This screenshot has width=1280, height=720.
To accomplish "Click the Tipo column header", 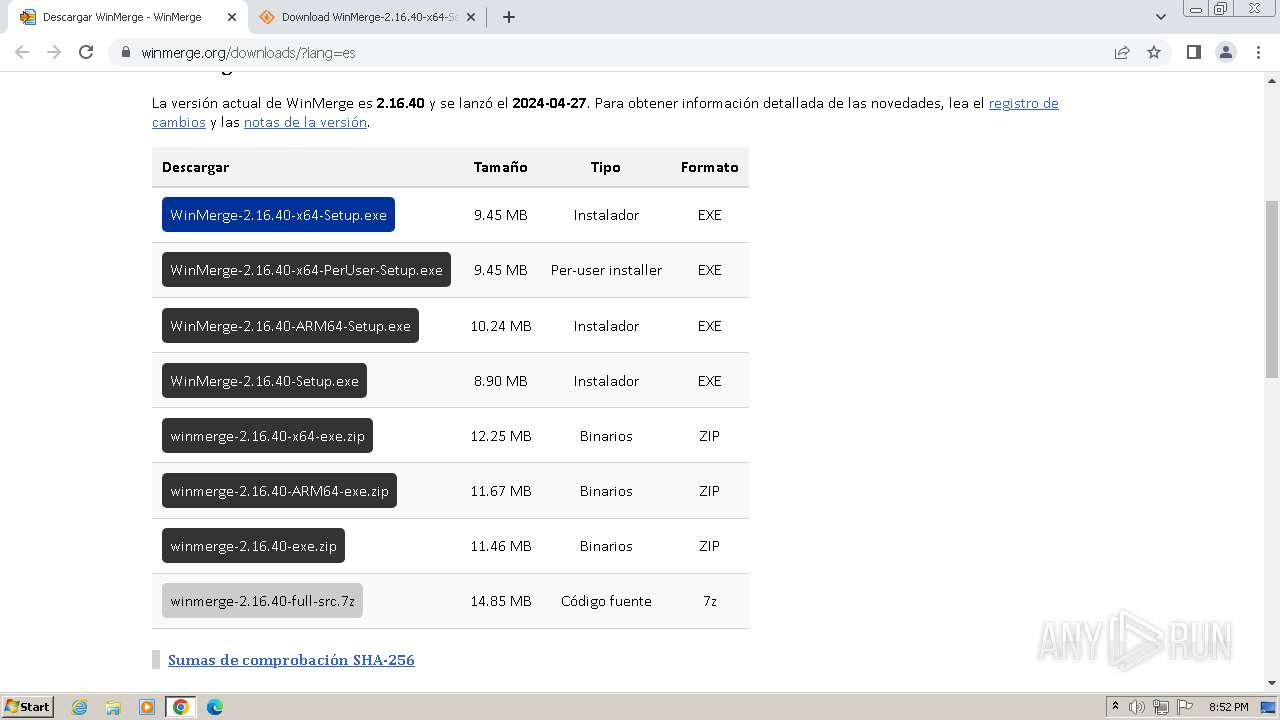I will (x=605, y=167).
